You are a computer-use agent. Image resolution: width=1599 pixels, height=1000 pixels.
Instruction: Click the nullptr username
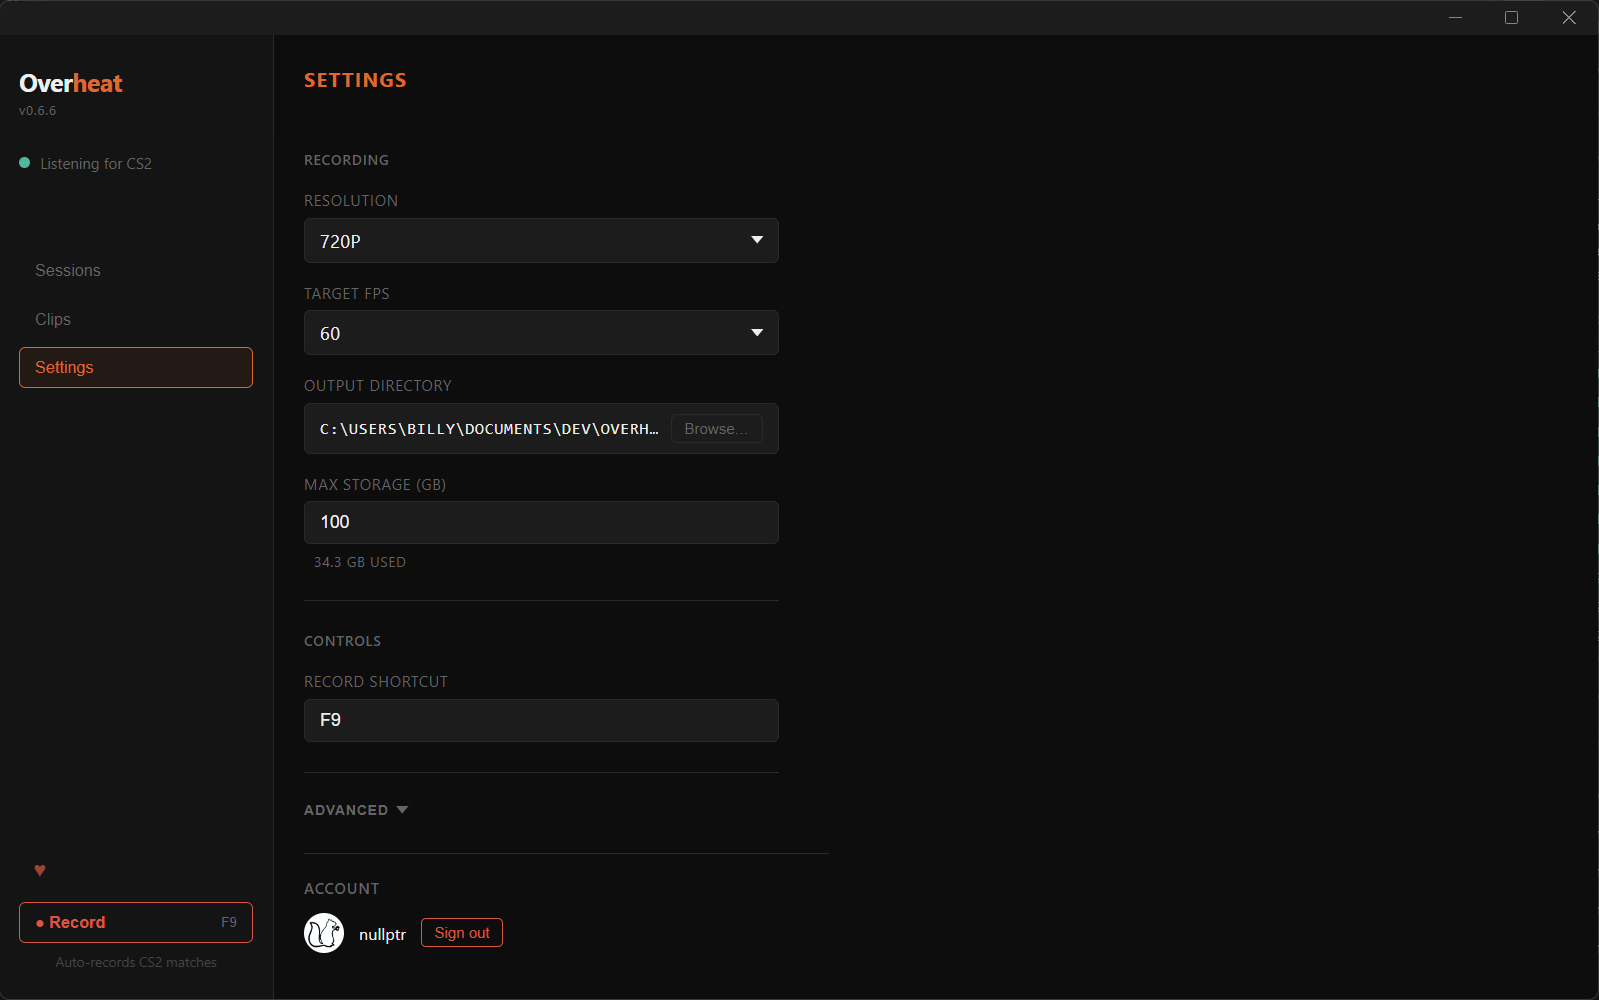point(382,934)
